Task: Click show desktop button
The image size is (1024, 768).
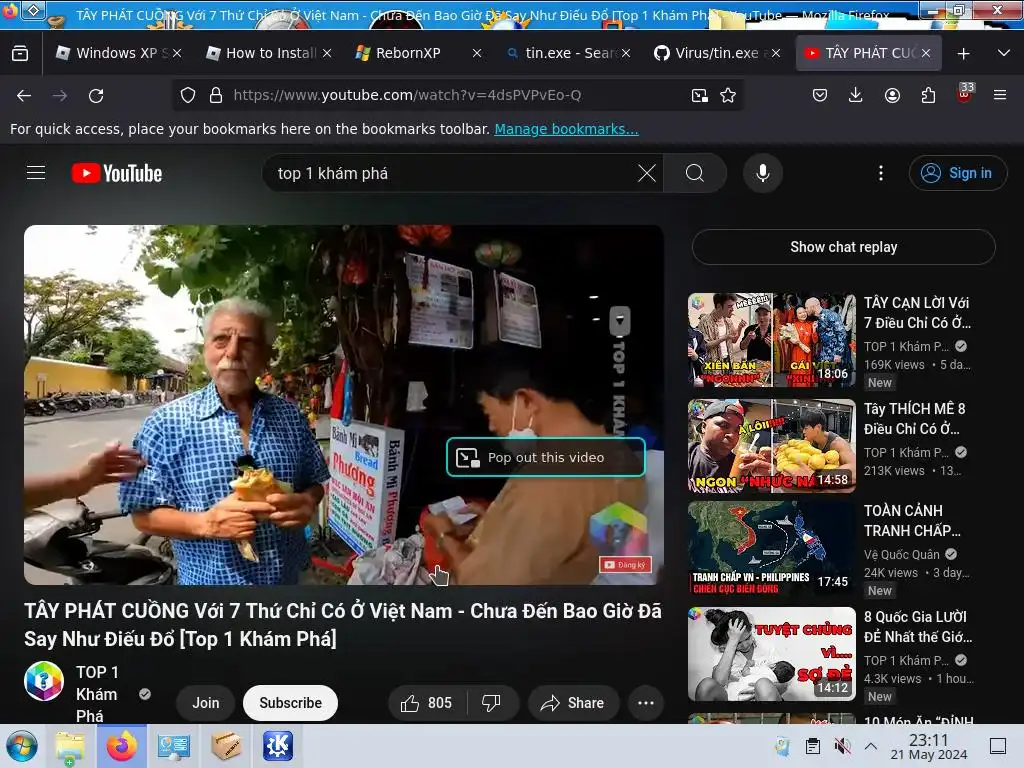Action: pos(998,746)
